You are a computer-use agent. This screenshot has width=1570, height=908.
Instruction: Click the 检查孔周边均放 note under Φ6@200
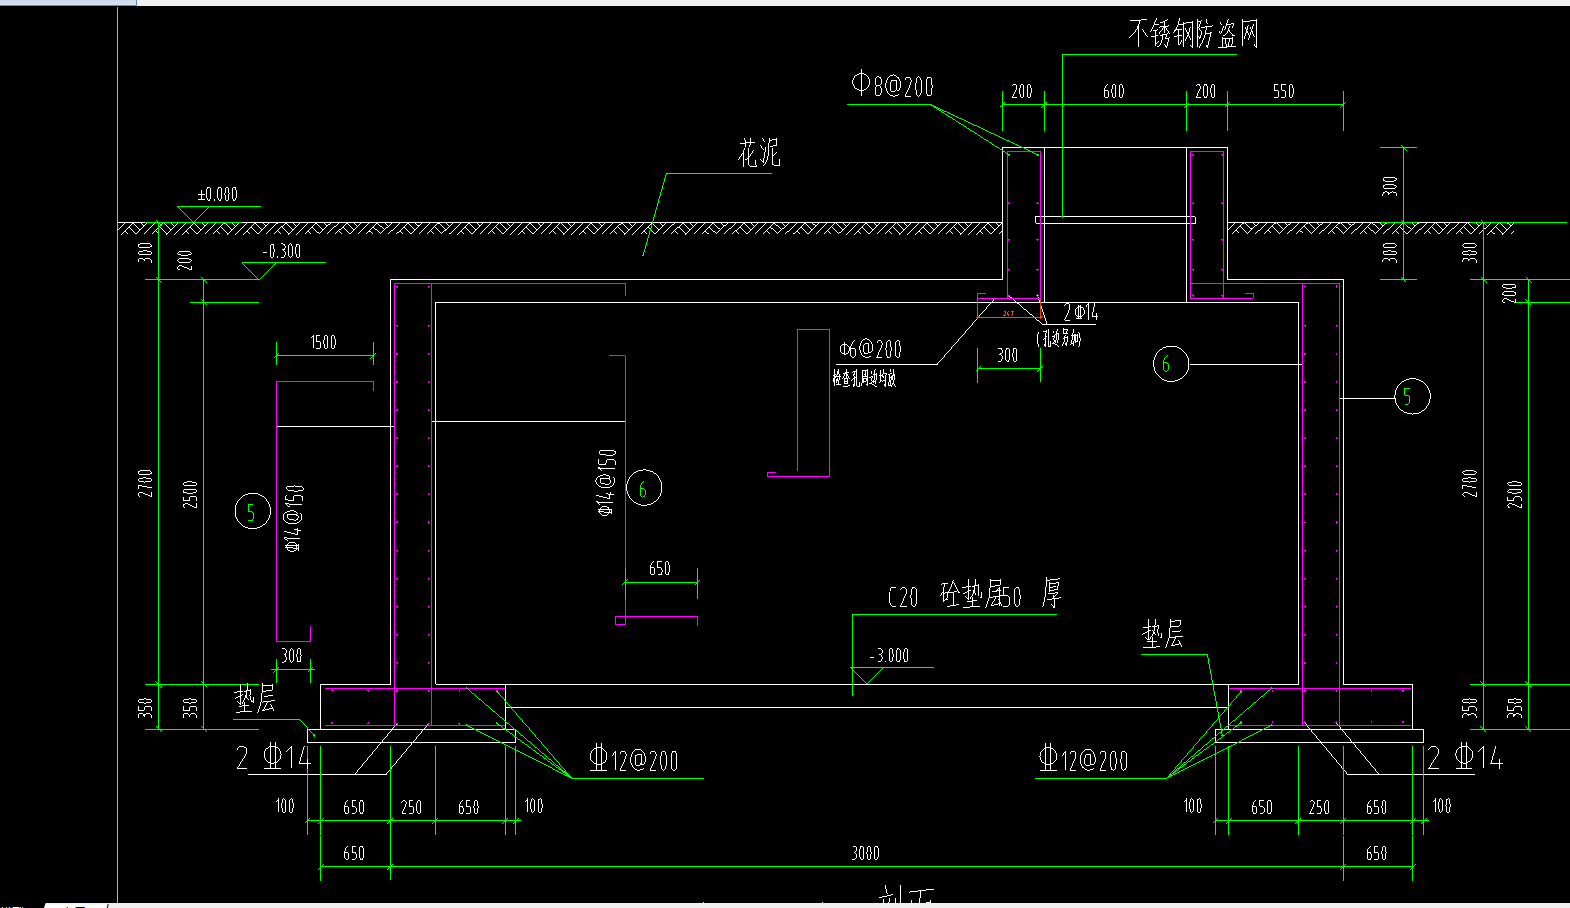[x=864, y=378]
